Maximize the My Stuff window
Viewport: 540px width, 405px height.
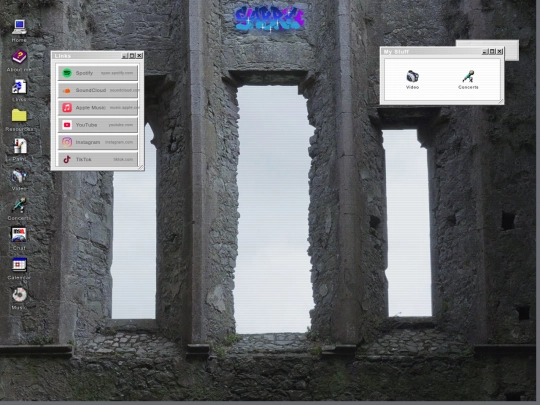click(x=492, y=52)
